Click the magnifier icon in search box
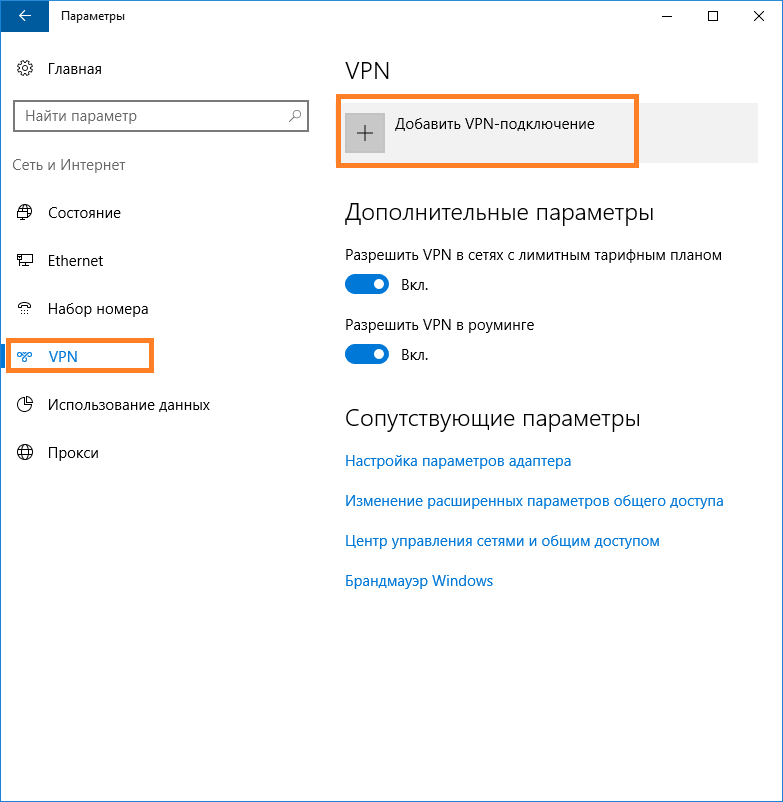The width and height of the screenshot is (783, 802). (295, 116)
